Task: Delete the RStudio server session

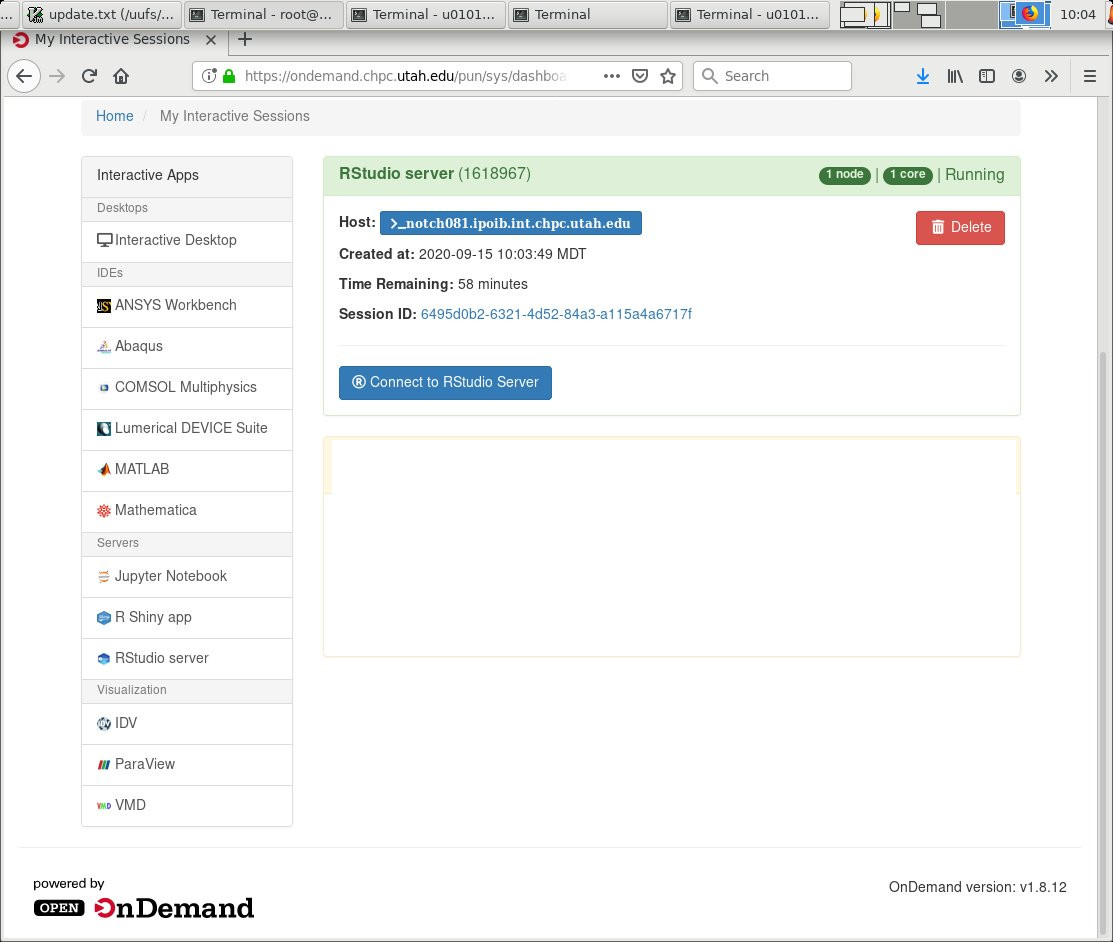Action: tap(960, 227)
